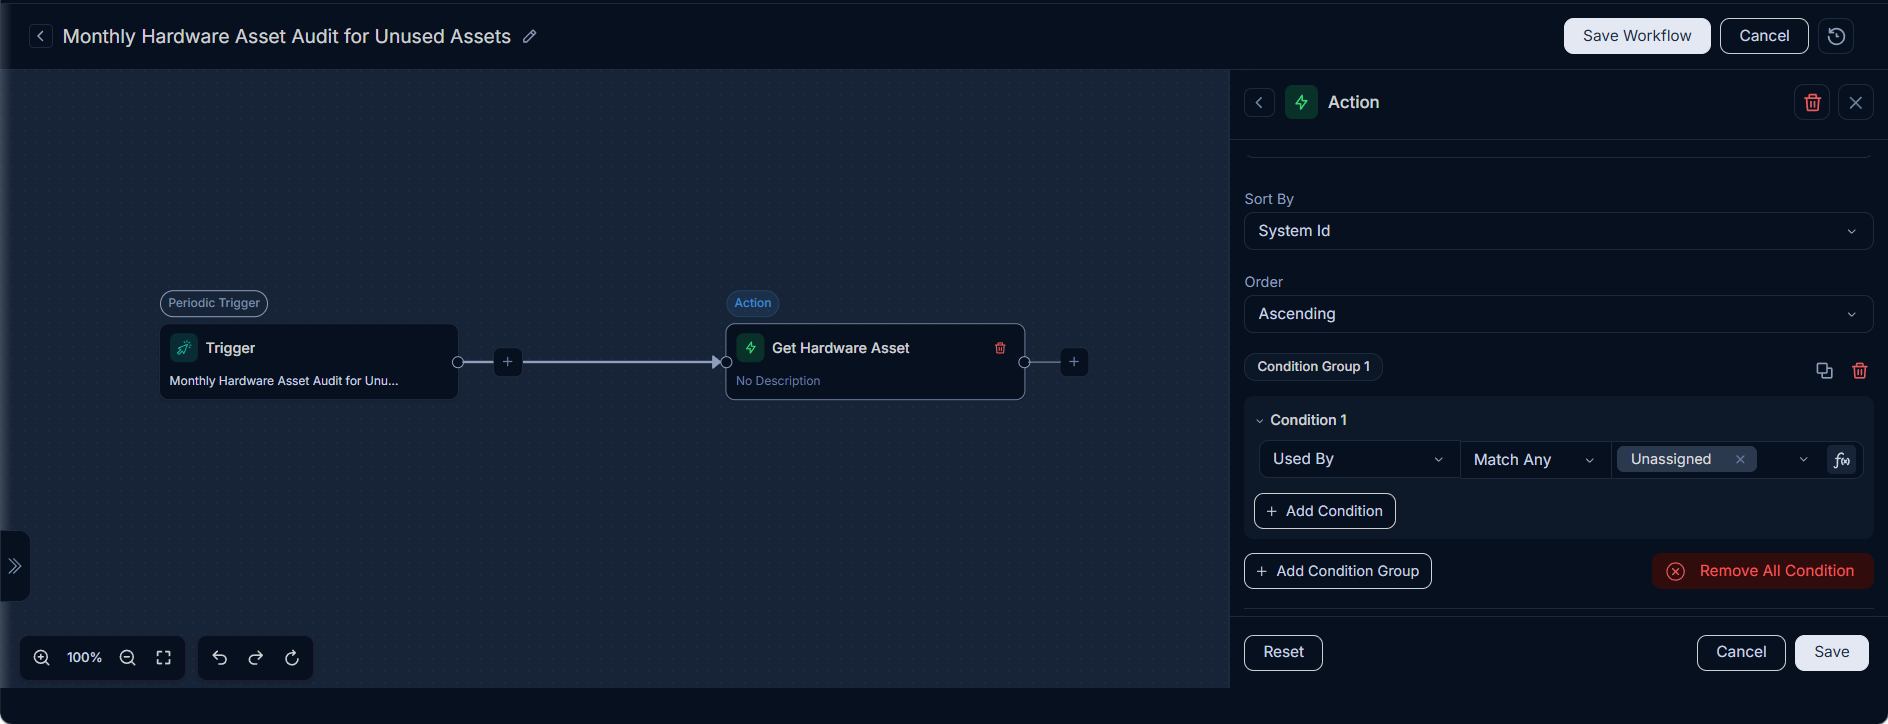Redo the canvas change
This screenshot has height=724, width=1888.
[256, 658]
